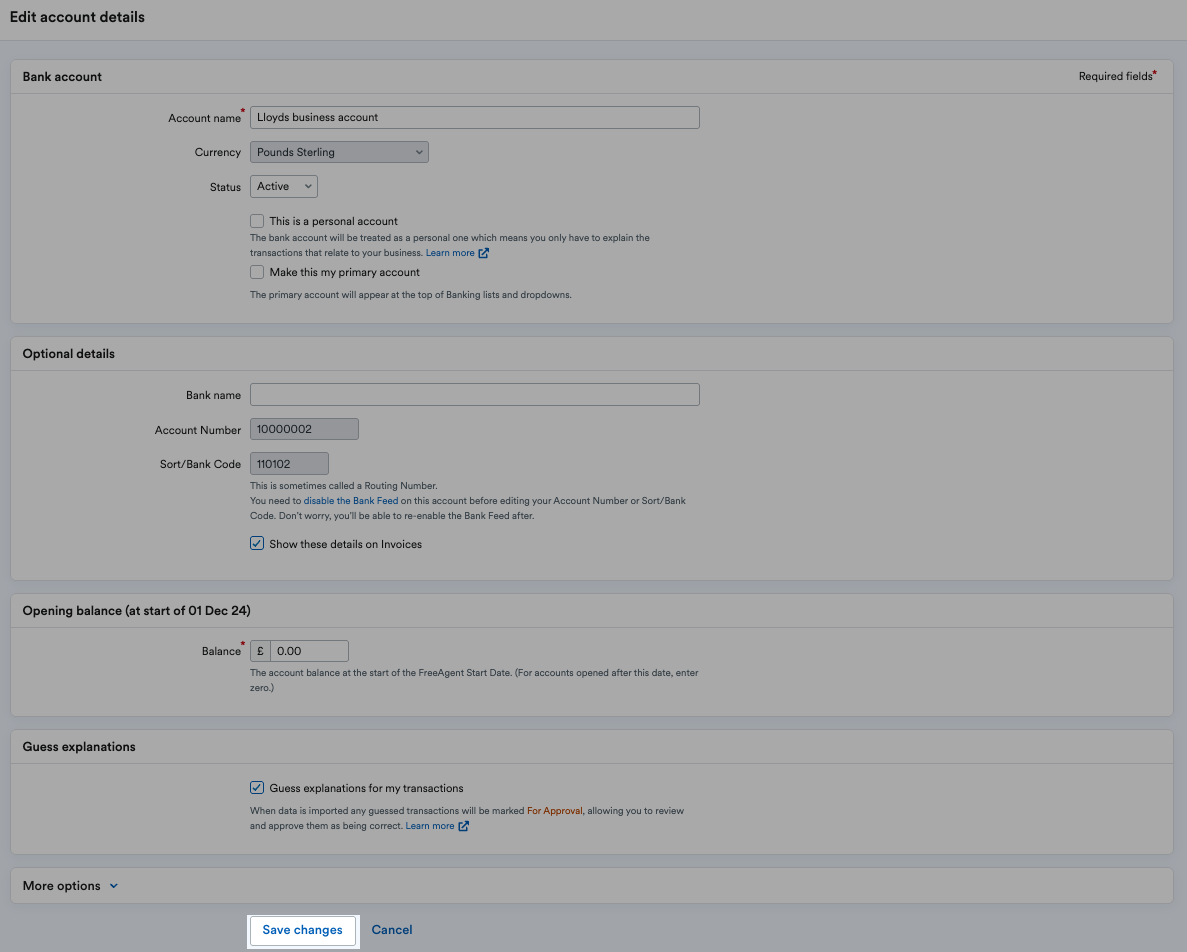The width and height of the screenshot is (1187, 952).
Task: Click the Opening balance section heading
Action: pyautogui.click(x=136, y=611)
